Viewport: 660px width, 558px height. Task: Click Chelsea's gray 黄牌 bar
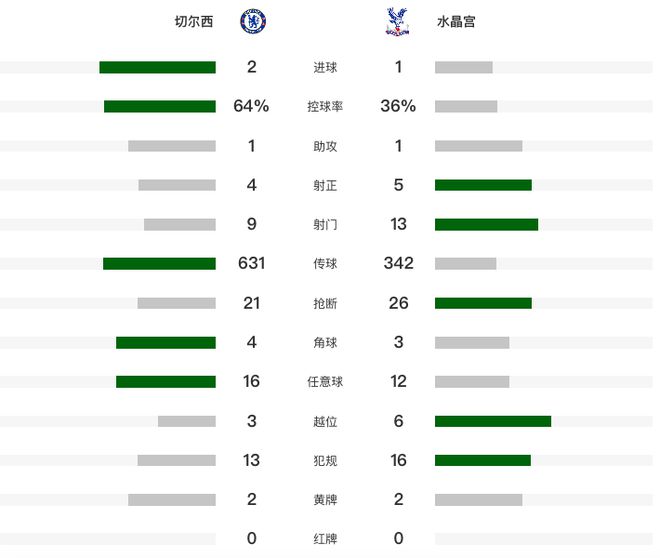pos(172,500)
